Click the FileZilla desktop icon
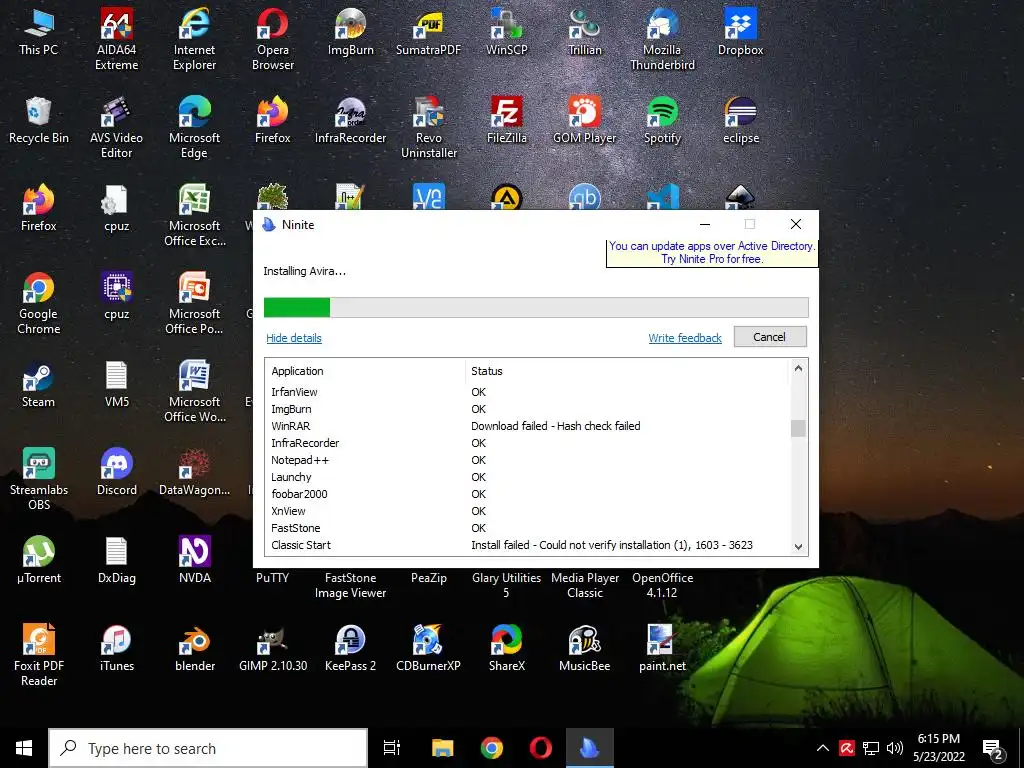 [507, 121]
